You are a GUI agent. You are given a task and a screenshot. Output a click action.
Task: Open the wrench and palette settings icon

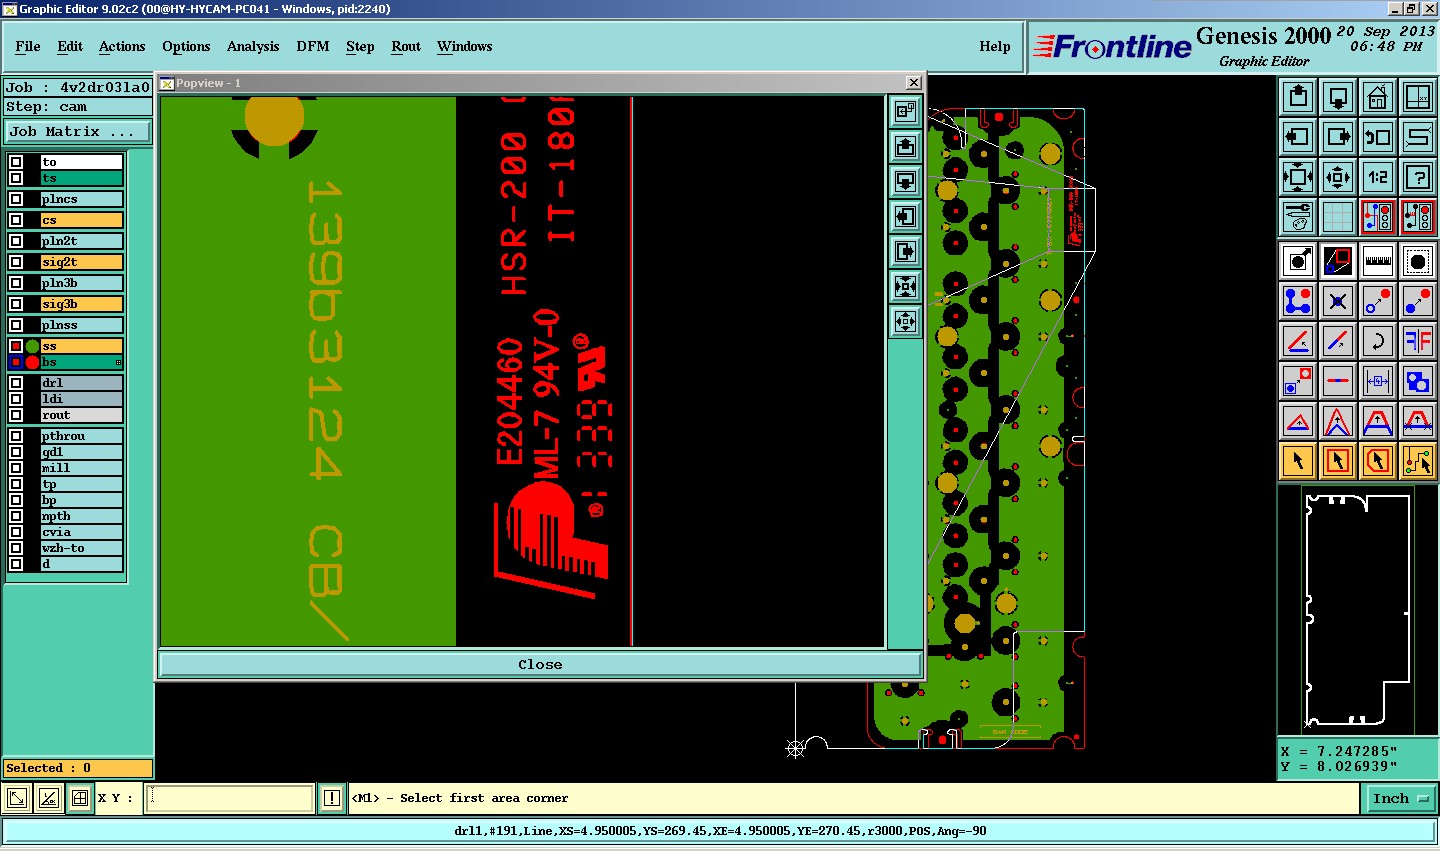(x=1298, y=217)
